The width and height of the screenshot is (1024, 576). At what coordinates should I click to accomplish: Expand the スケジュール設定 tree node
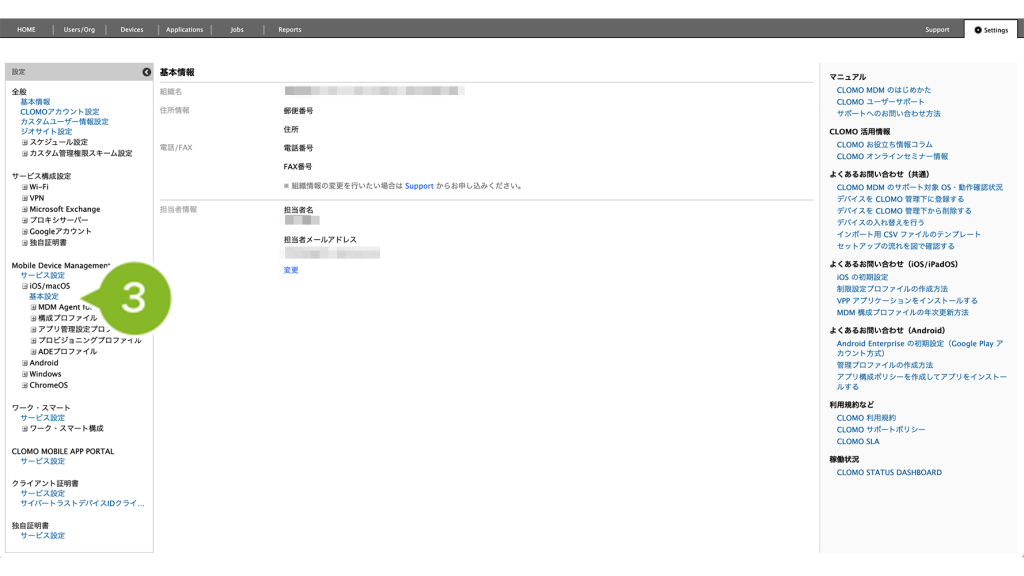[25, 143]
